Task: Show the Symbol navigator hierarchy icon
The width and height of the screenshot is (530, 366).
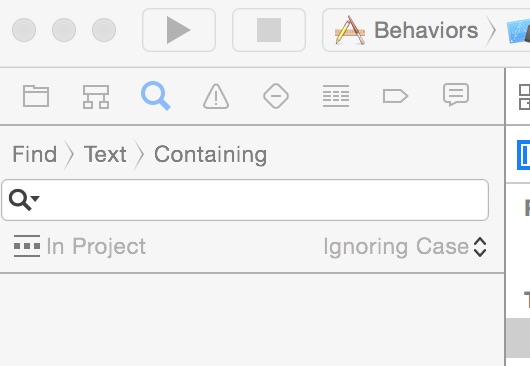Action: tap(96, 97)
